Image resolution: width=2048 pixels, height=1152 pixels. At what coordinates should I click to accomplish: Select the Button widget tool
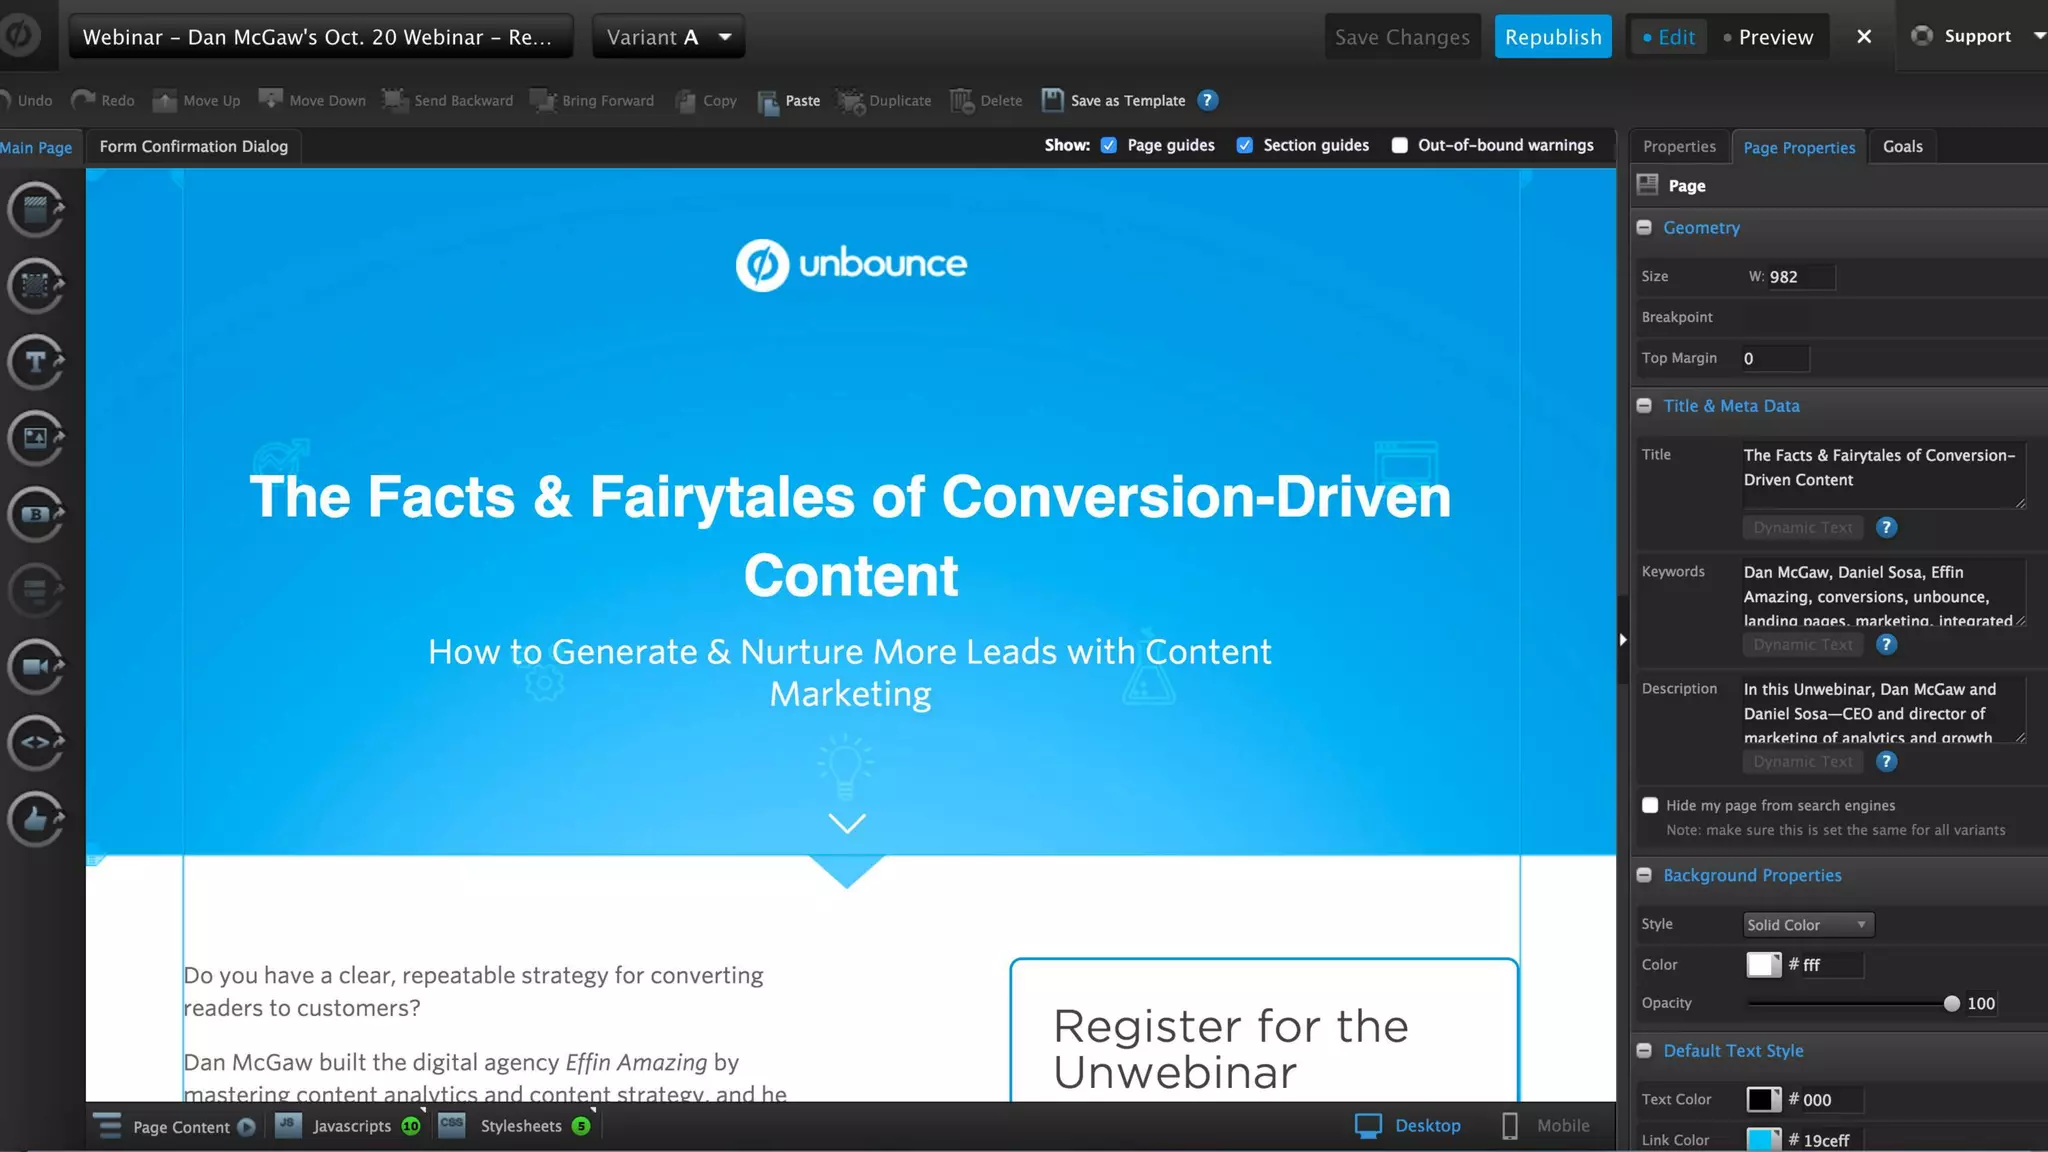(x=36, y=514)
